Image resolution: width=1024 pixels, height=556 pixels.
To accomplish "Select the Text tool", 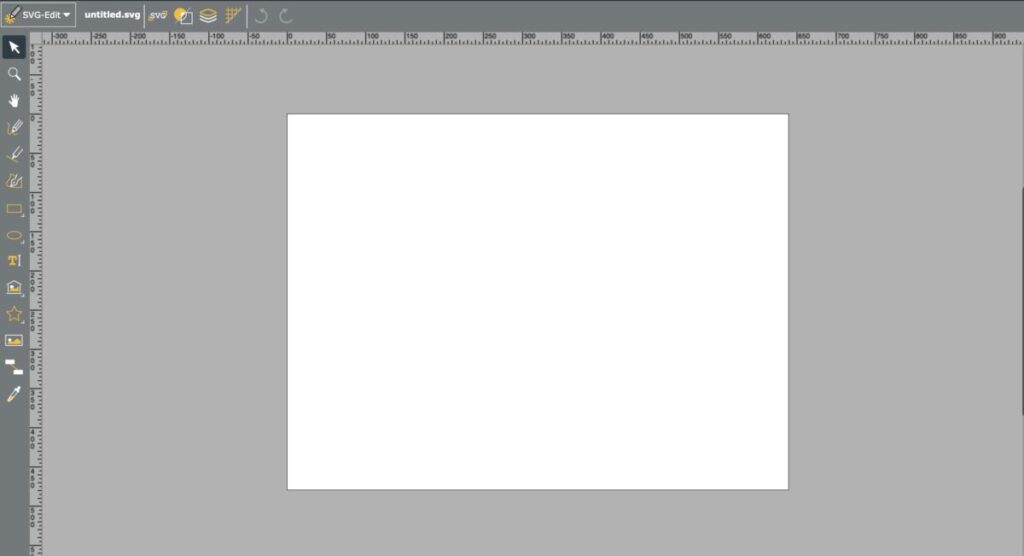I will [14, 260].
